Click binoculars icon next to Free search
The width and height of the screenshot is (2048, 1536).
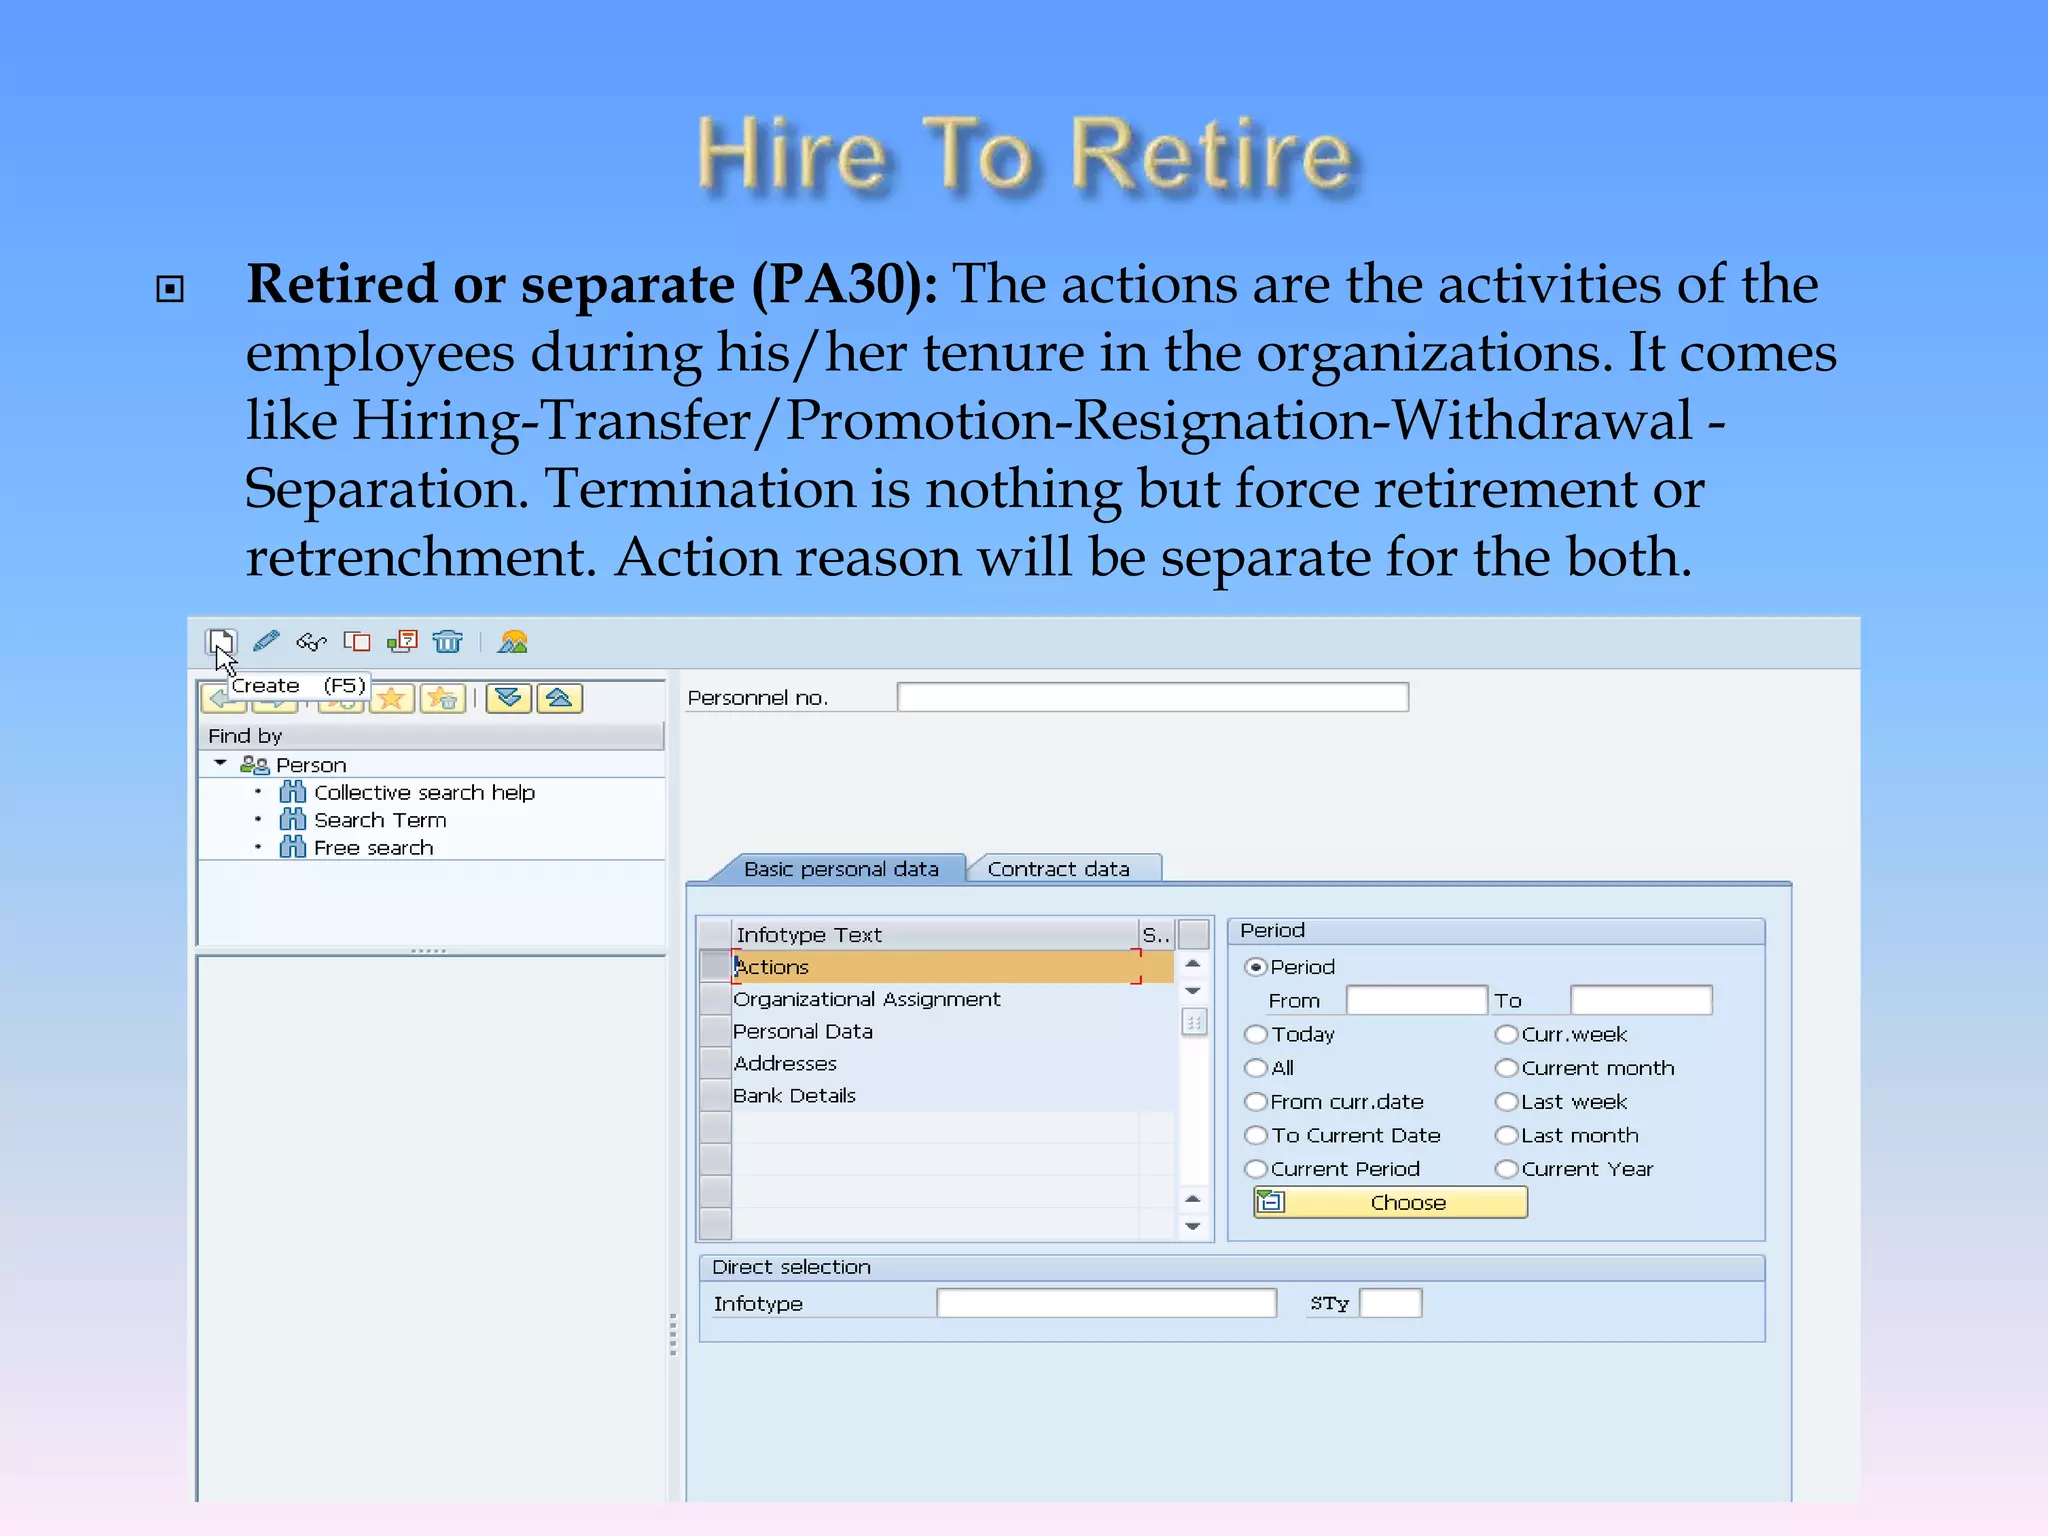click(x=292, y=848)
